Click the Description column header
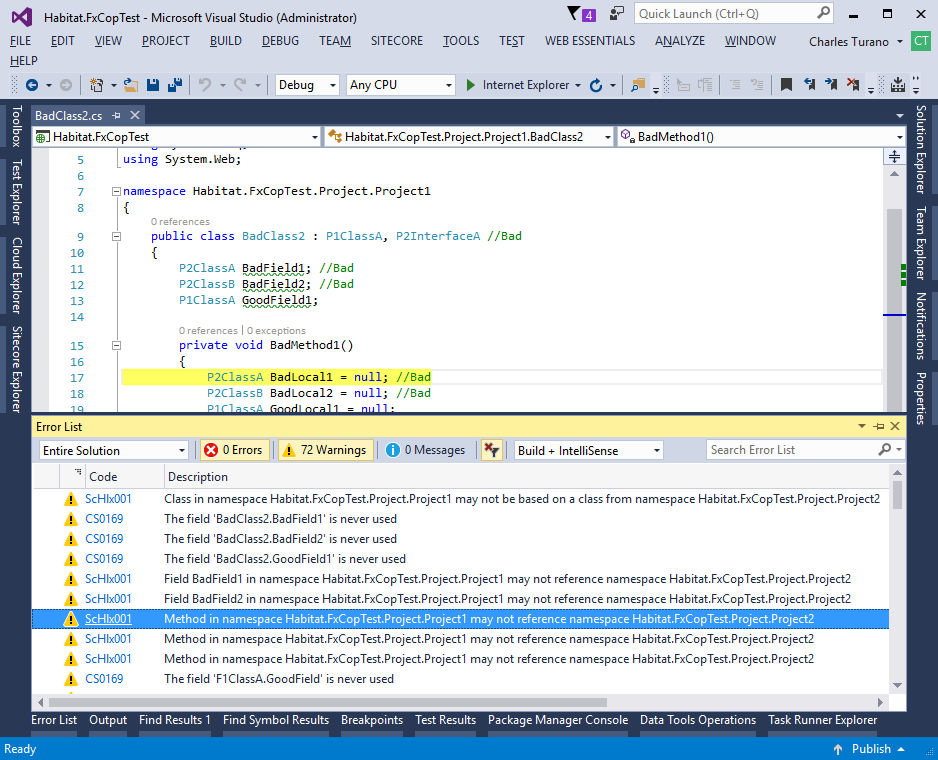The height and width of the screenshot is (760, 938). [x=526, y=477]
